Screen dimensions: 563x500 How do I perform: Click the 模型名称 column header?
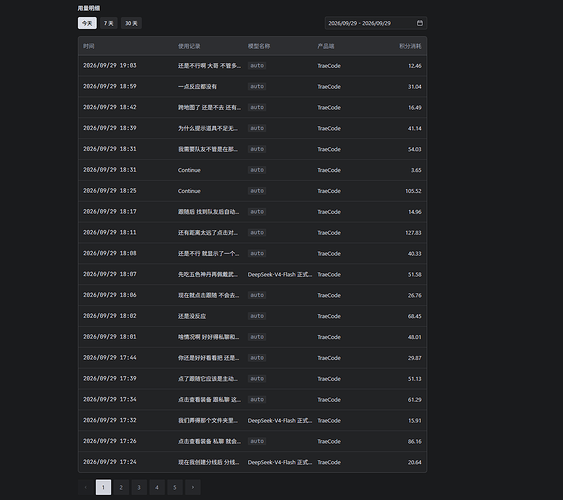(259, 46)
